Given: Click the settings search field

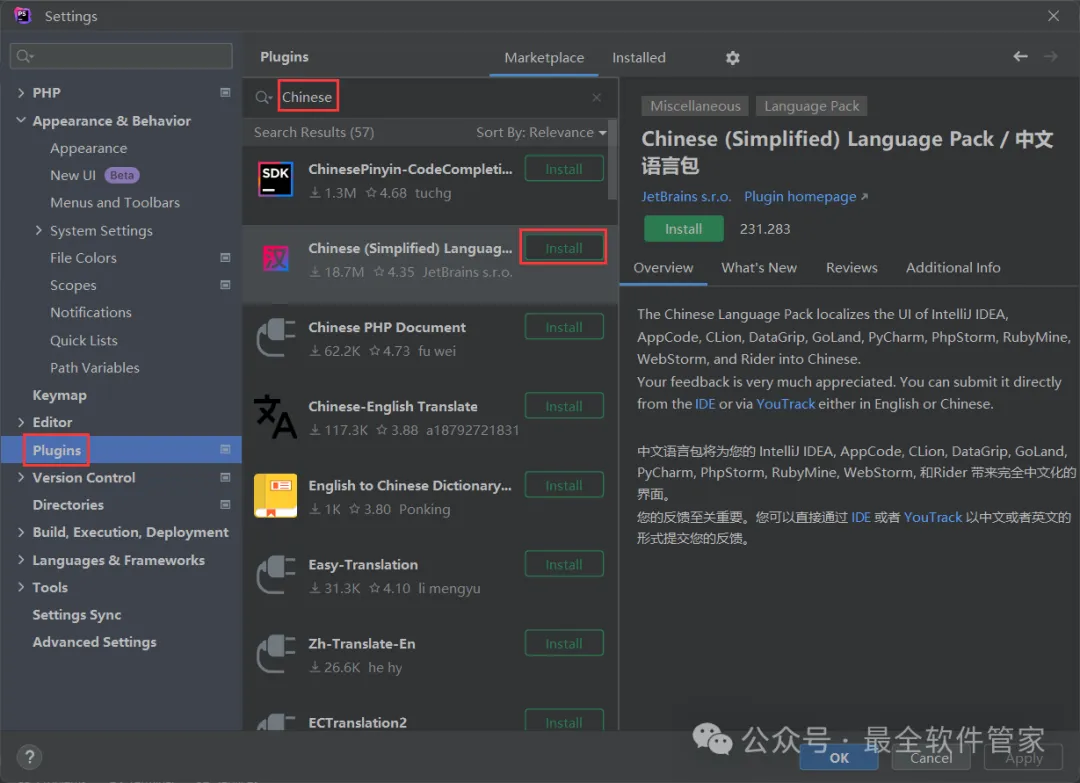Looking at the screenshot, I should 121,56.
